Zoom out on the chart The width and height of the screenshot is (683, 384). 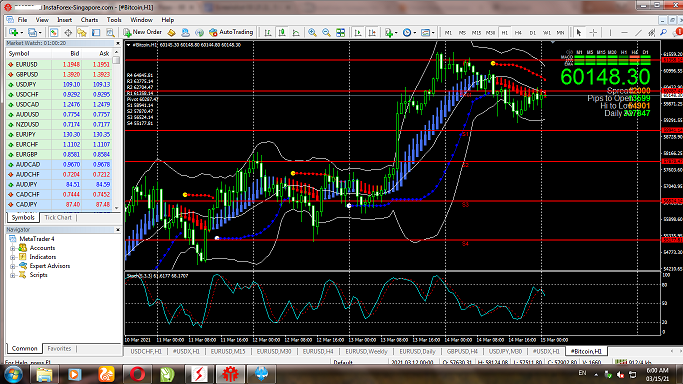326,33
